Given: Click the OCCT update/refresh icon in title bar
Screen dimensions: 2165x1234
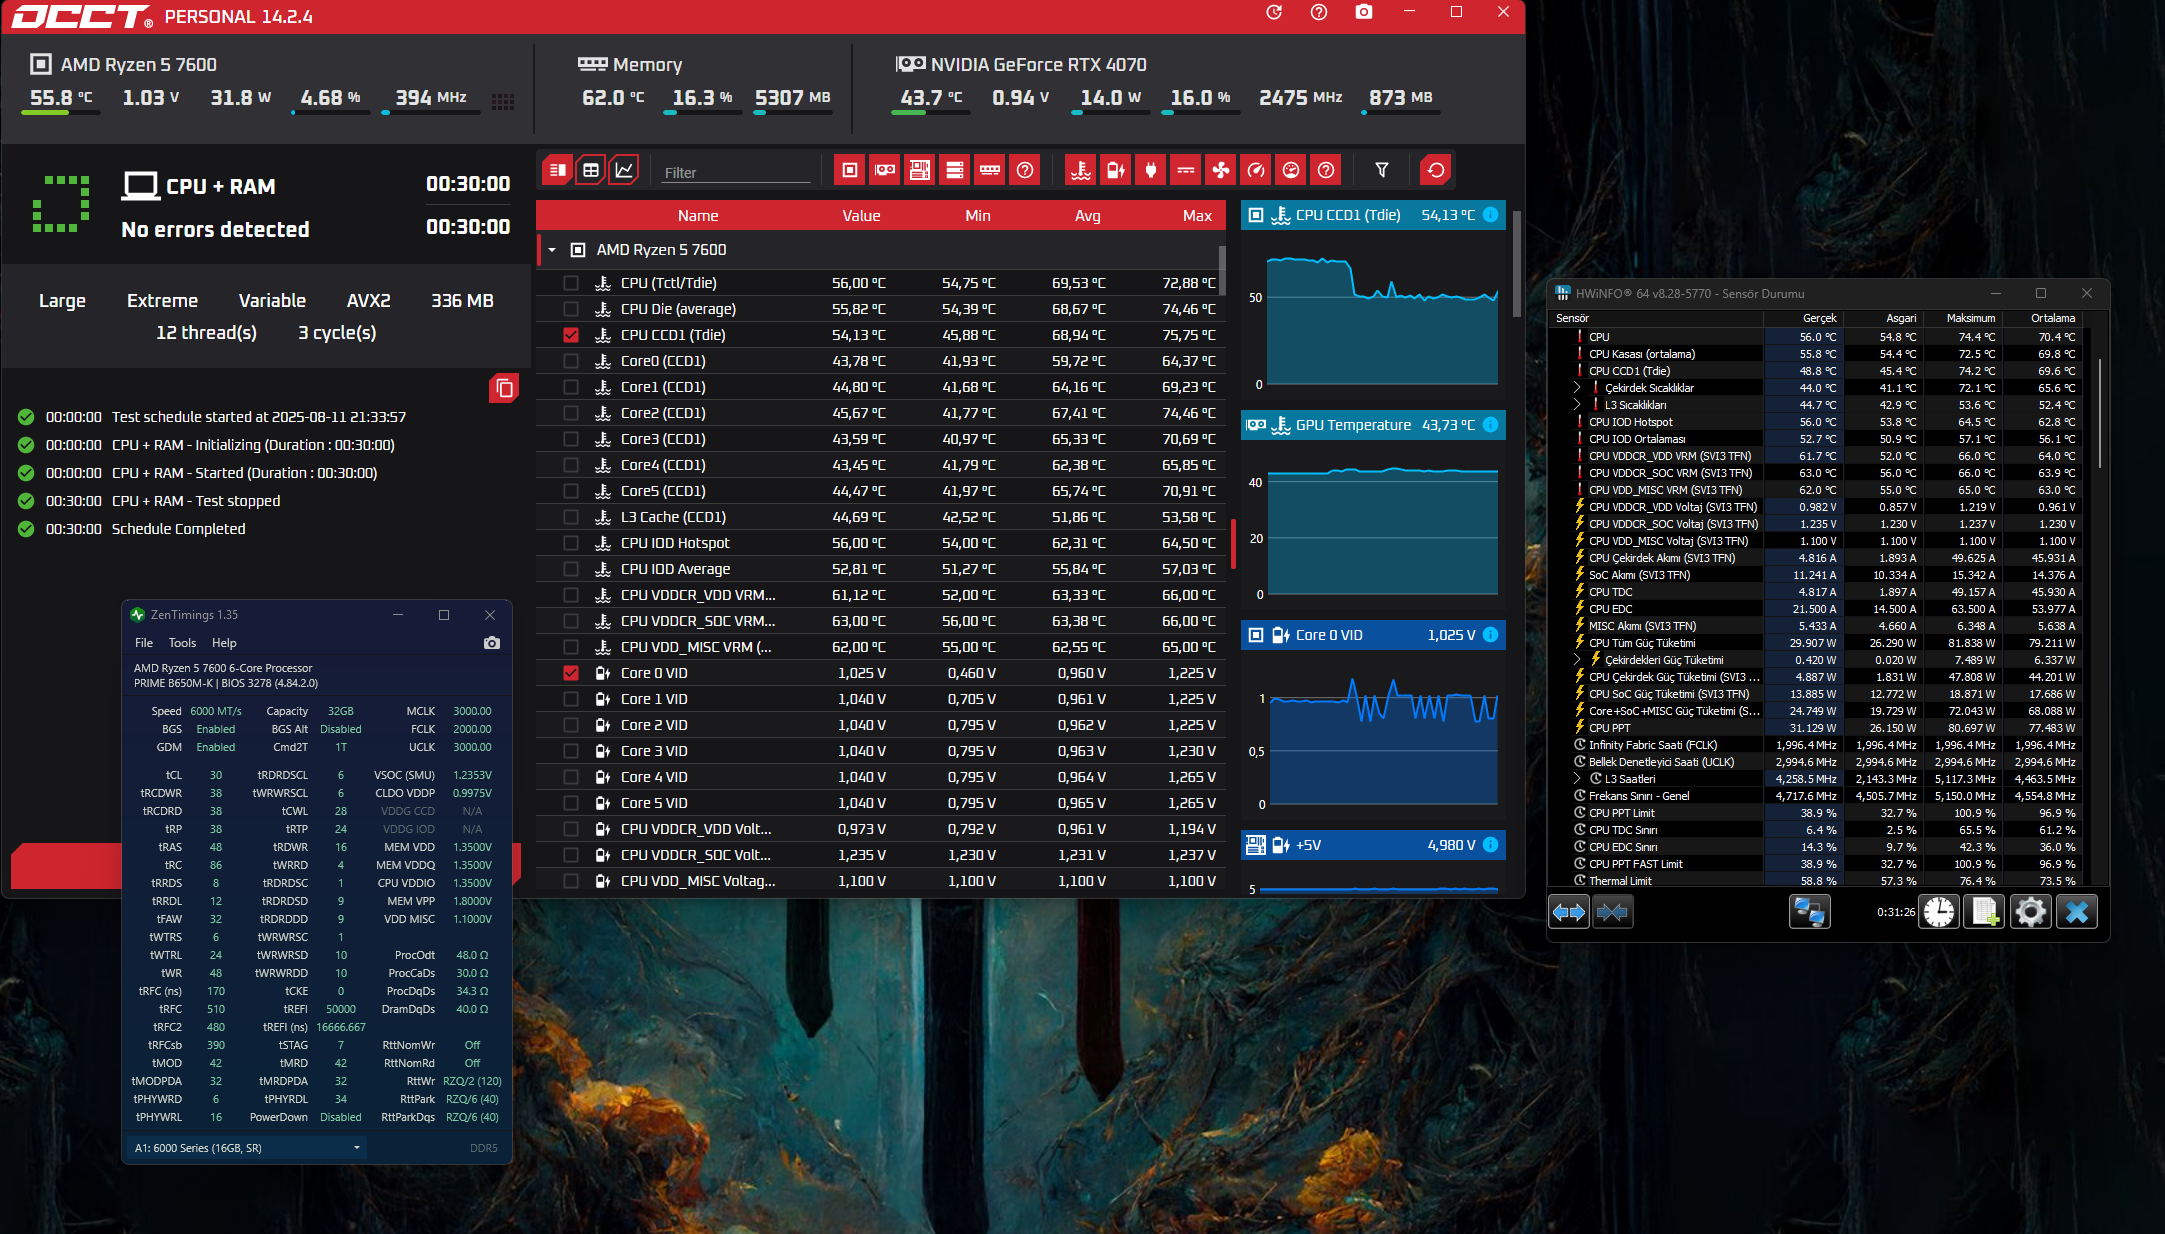Looking at the screenshot, I should click(x=1274, y=13).
